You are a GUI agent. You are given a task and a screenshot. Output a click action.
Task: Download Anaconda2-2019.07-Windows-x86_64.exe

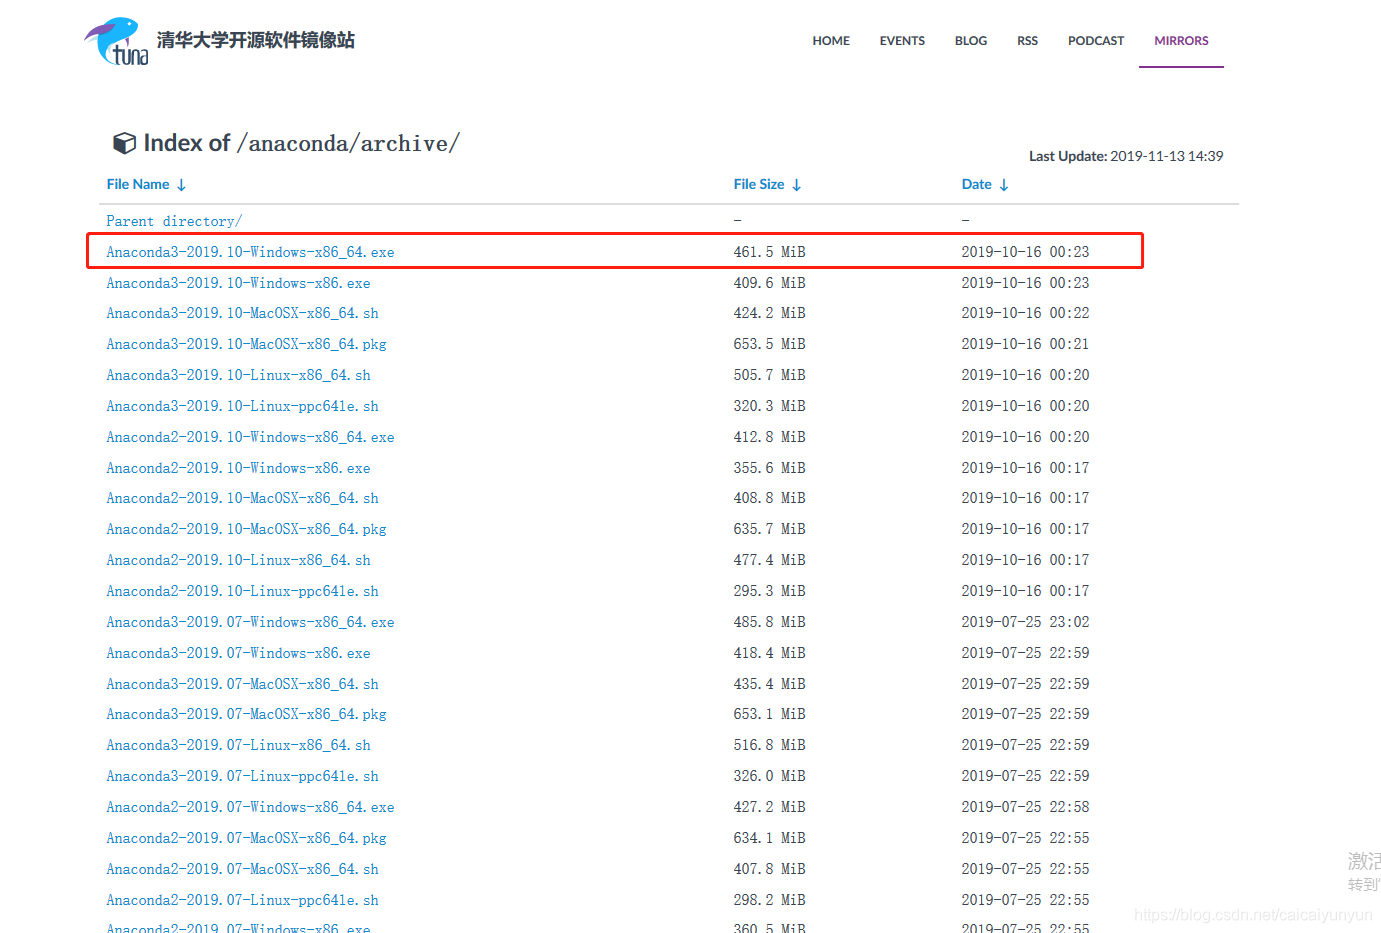[x=250, y=807]
